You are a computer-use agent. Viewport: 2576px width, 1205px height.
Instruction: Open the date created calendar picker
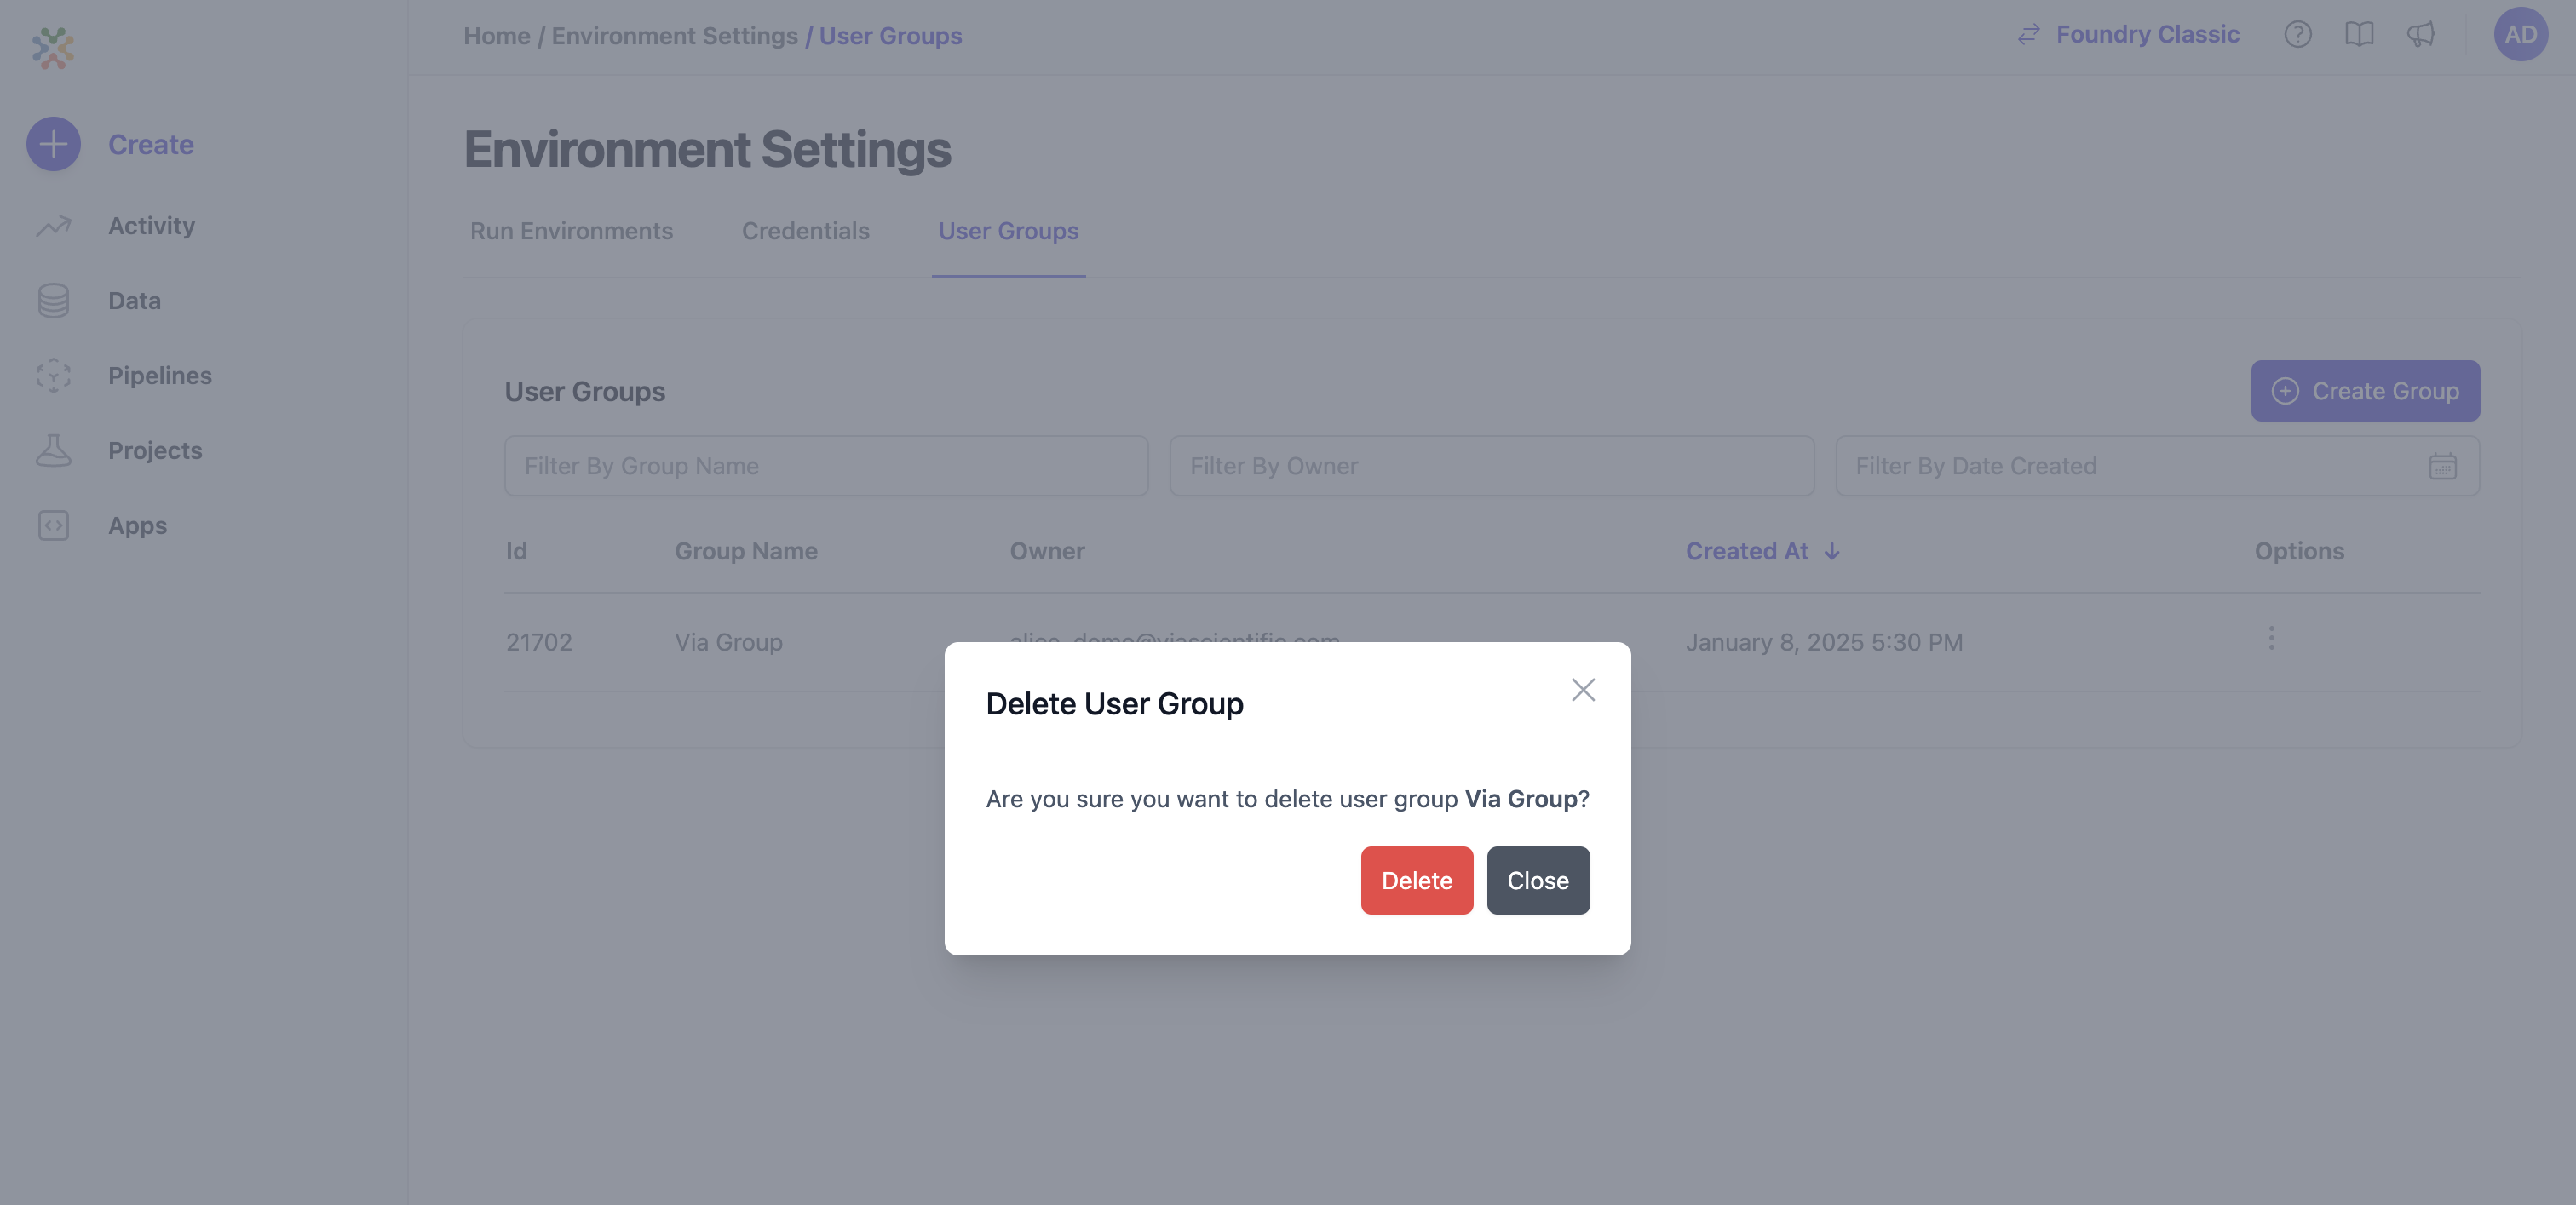[2442, 466]
